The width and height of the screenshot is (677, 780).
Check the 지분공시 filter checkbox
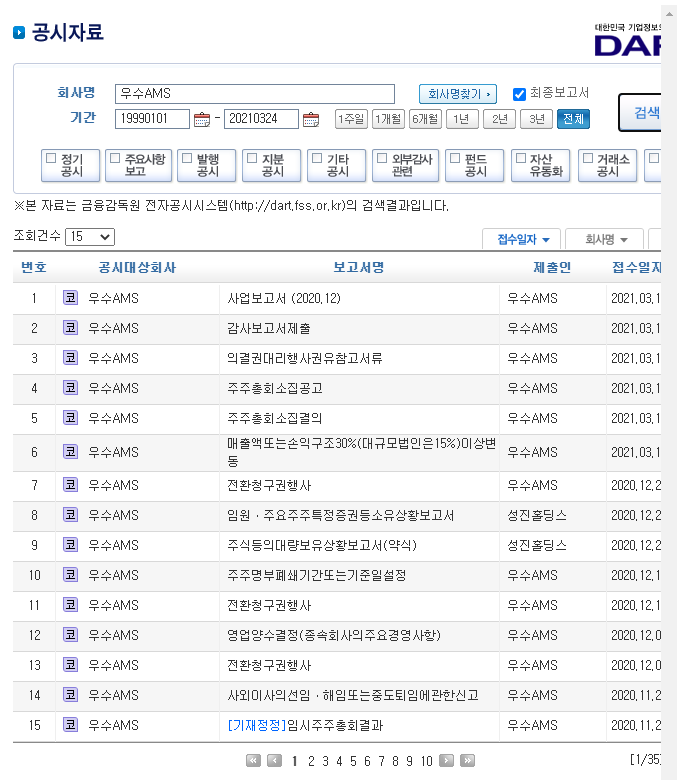point(252,158)
